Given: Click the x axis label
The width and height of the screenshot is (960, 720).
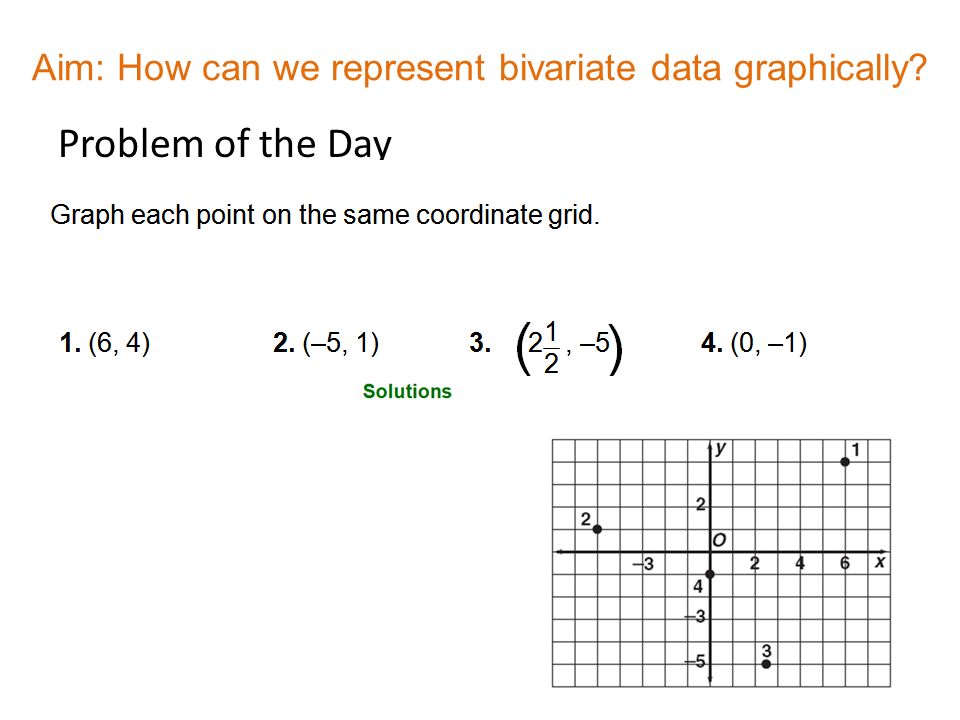Looking at the screenshot, I should click(x=880, y=561).
